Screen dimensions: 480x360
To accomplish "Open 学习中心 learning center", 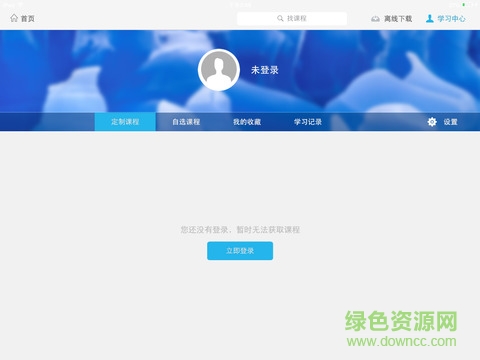I will [452, 19].
